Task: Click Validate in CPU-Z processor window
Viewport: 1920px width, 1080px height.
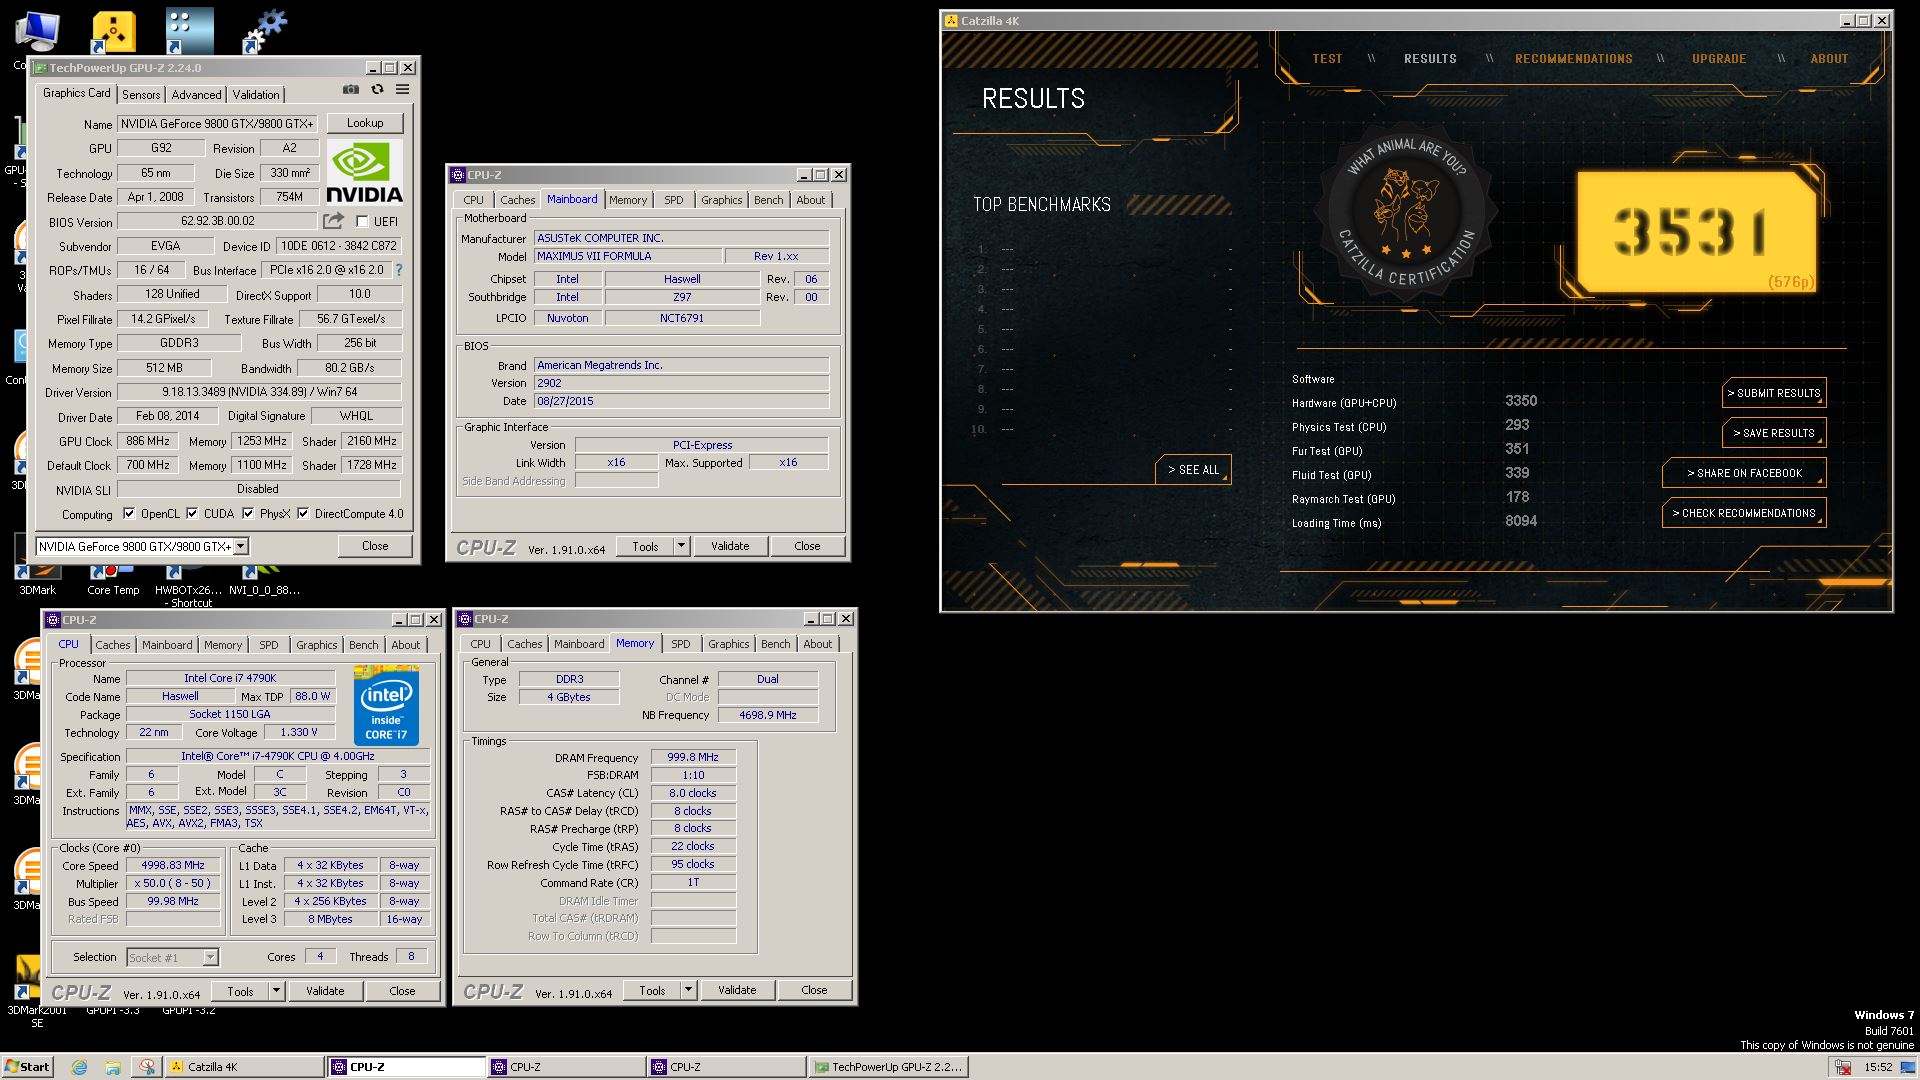Action: point(325,991)
